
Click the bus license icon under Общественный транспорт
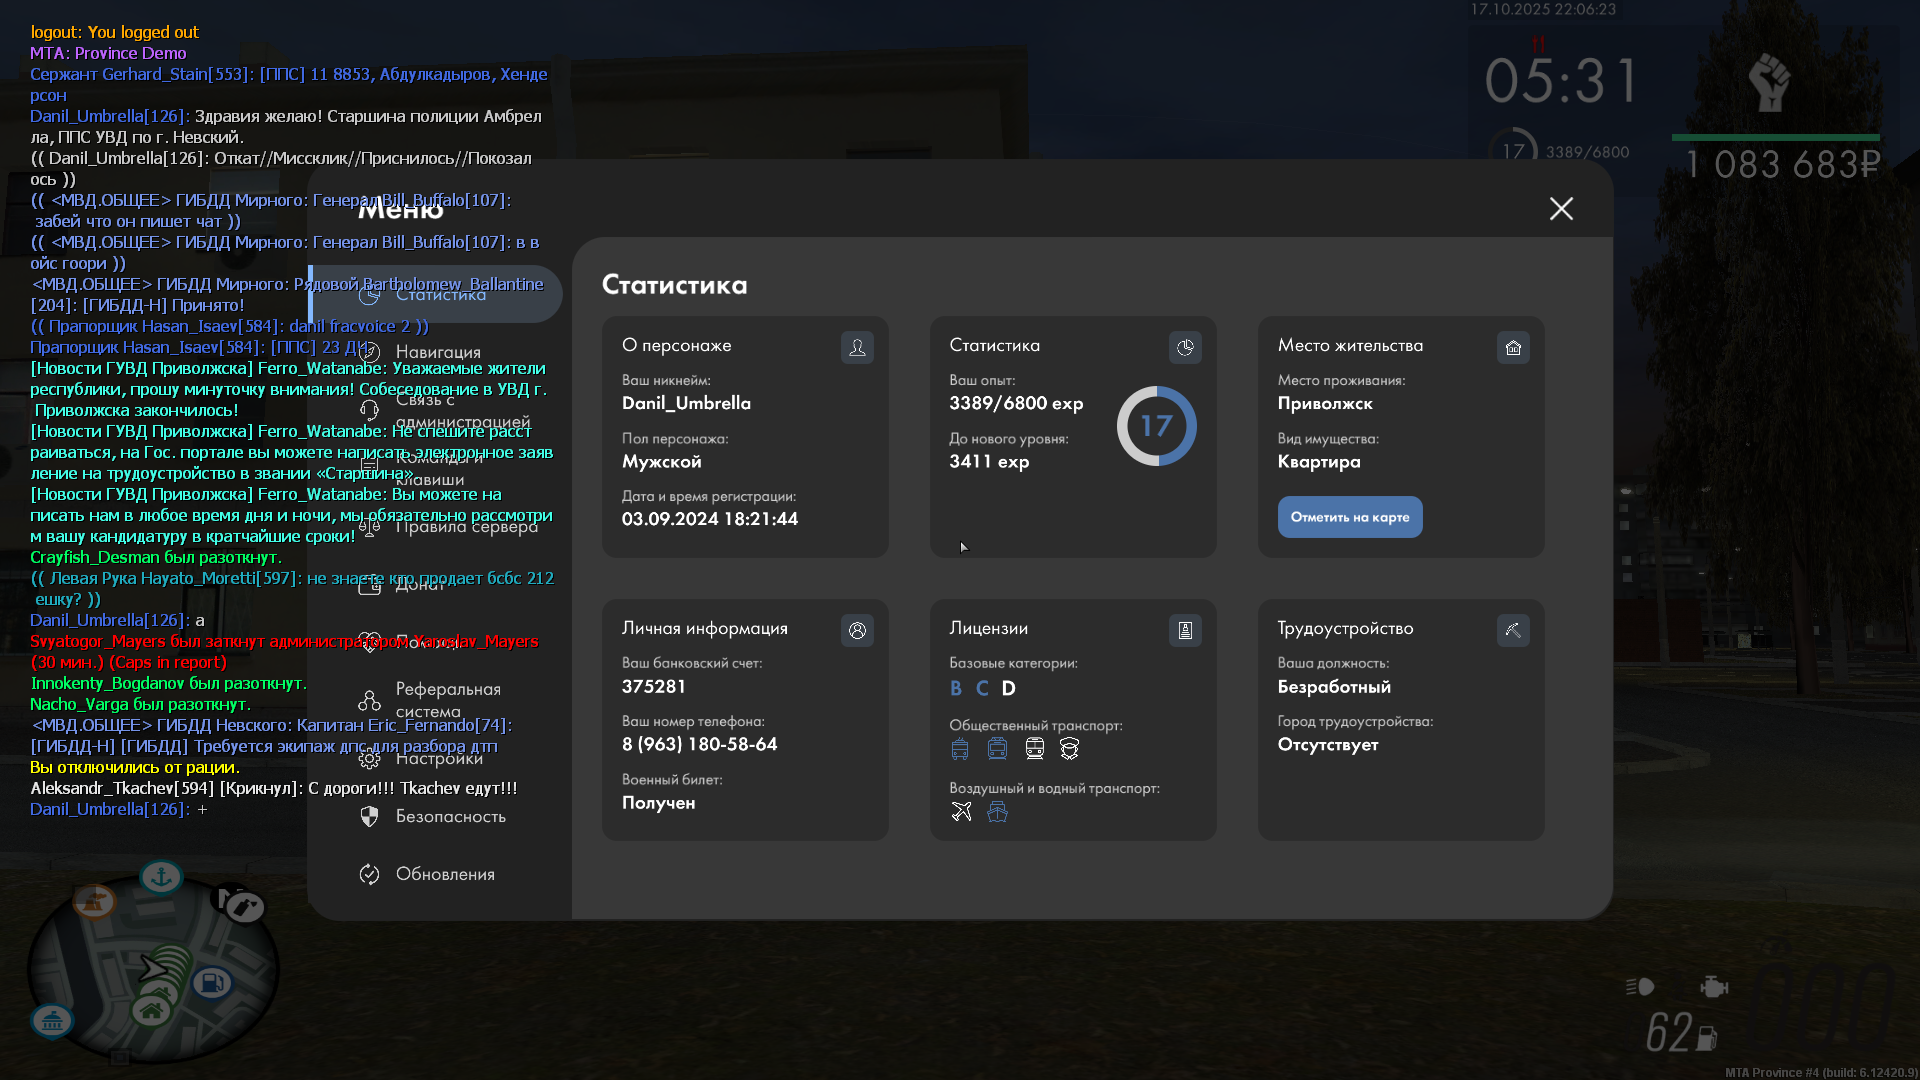(960, 748)
